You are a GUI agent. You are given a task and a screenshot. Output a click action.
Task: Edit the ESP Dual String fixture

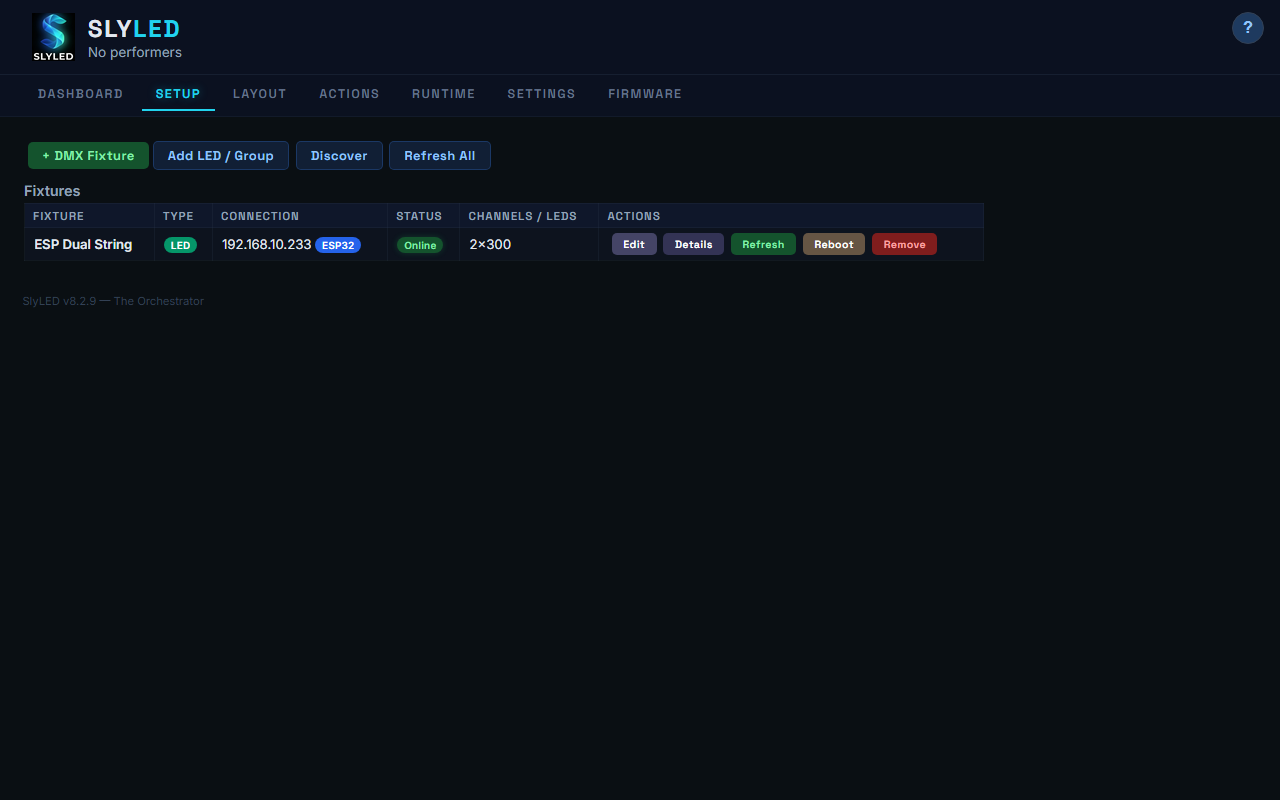pos(634,244)
